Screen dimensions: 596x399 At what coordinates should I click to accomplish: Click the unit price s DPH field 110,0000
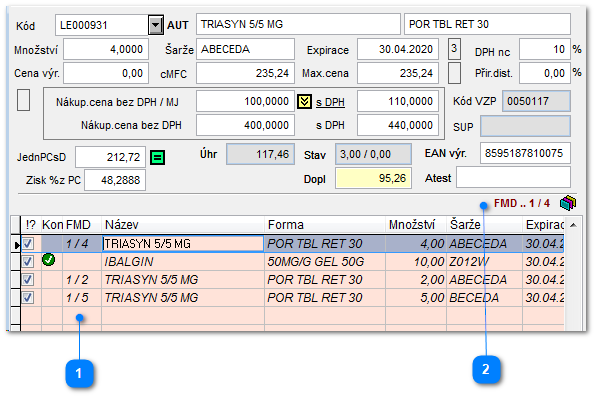pyautogui.click(x=398, y=101)
